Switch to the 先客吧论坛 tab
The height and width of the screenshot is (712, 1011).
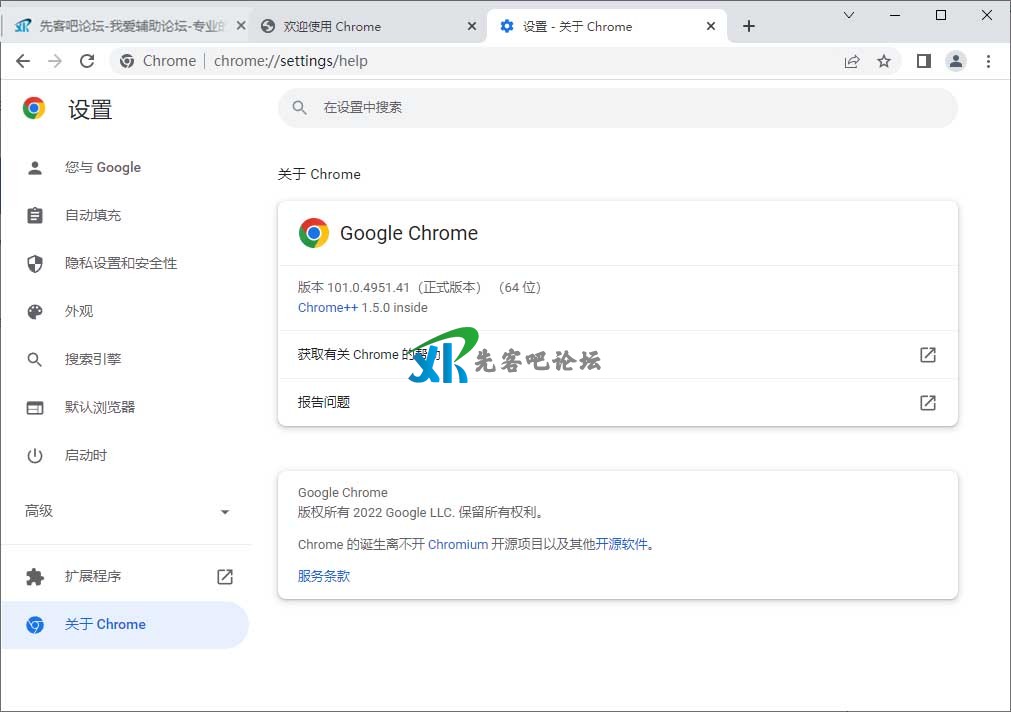pyautogui.click(x=120, y=26)
